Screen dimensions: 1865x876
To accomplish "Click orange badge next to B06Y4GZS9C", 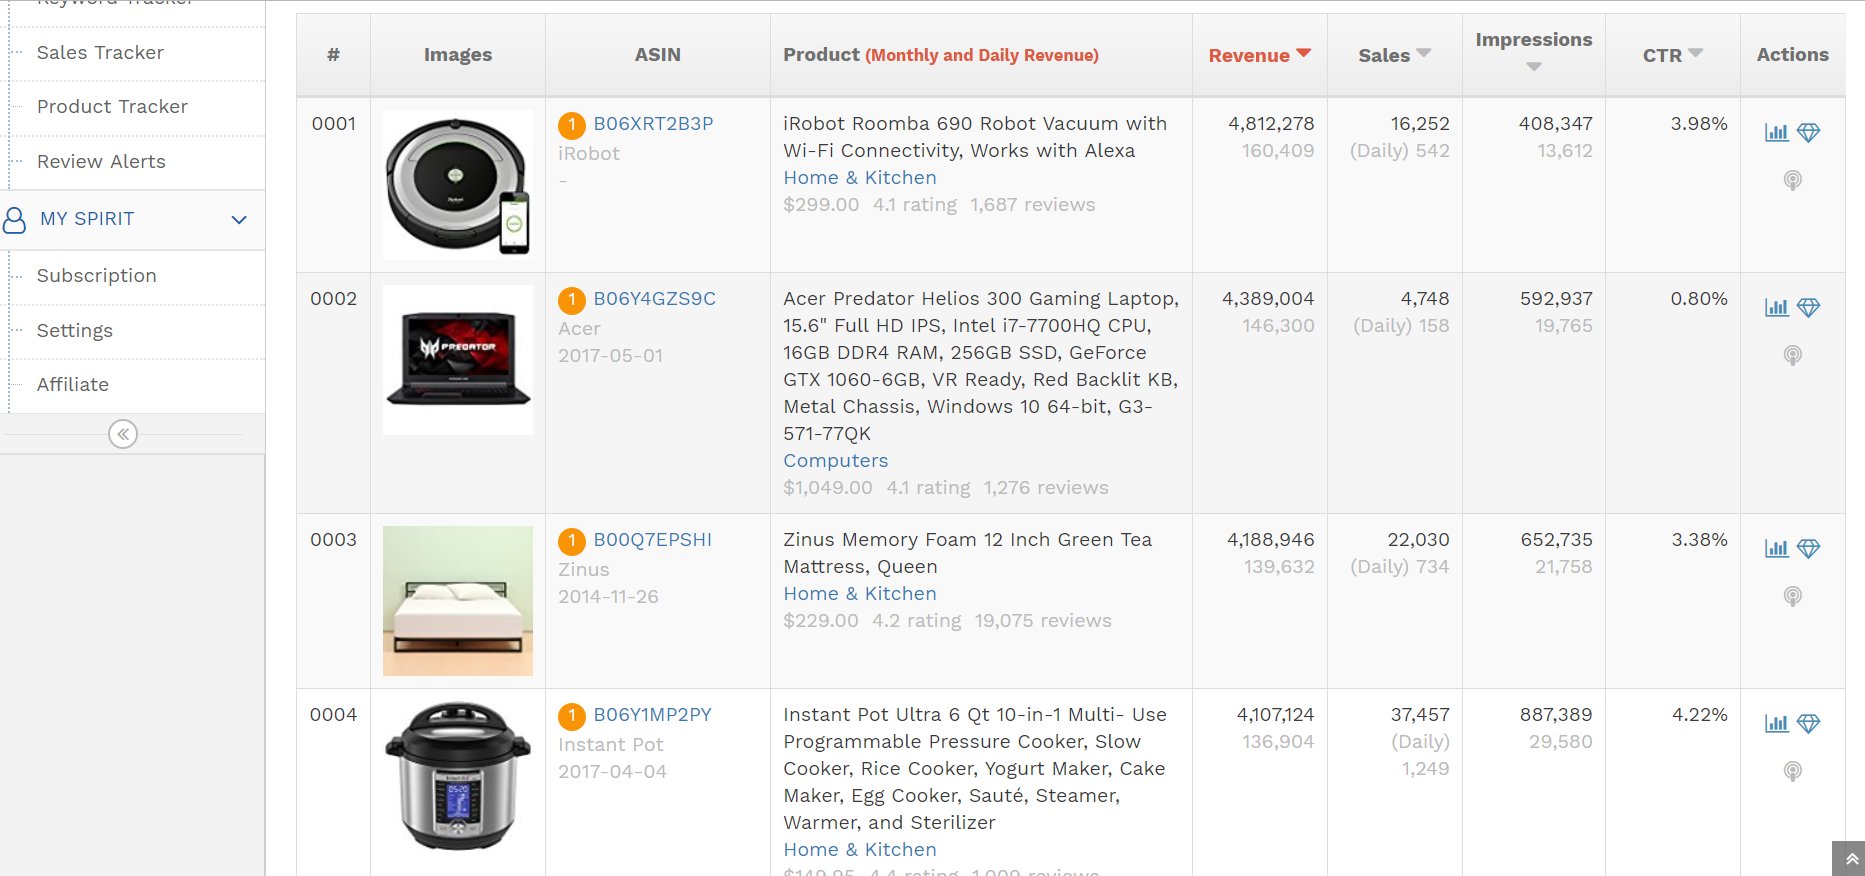I will pos(571,300).
